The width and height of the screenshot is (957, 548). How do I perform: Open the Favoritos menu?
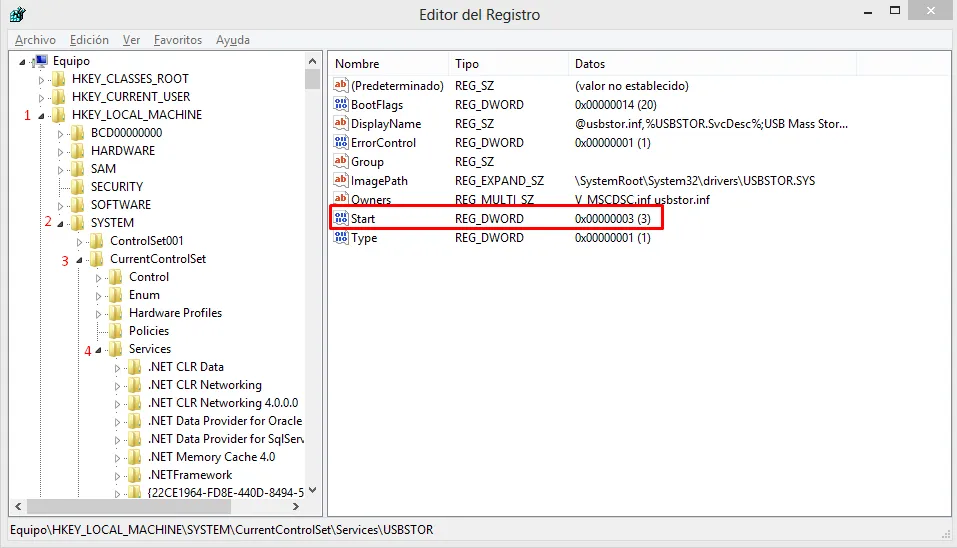pos(178,40)
